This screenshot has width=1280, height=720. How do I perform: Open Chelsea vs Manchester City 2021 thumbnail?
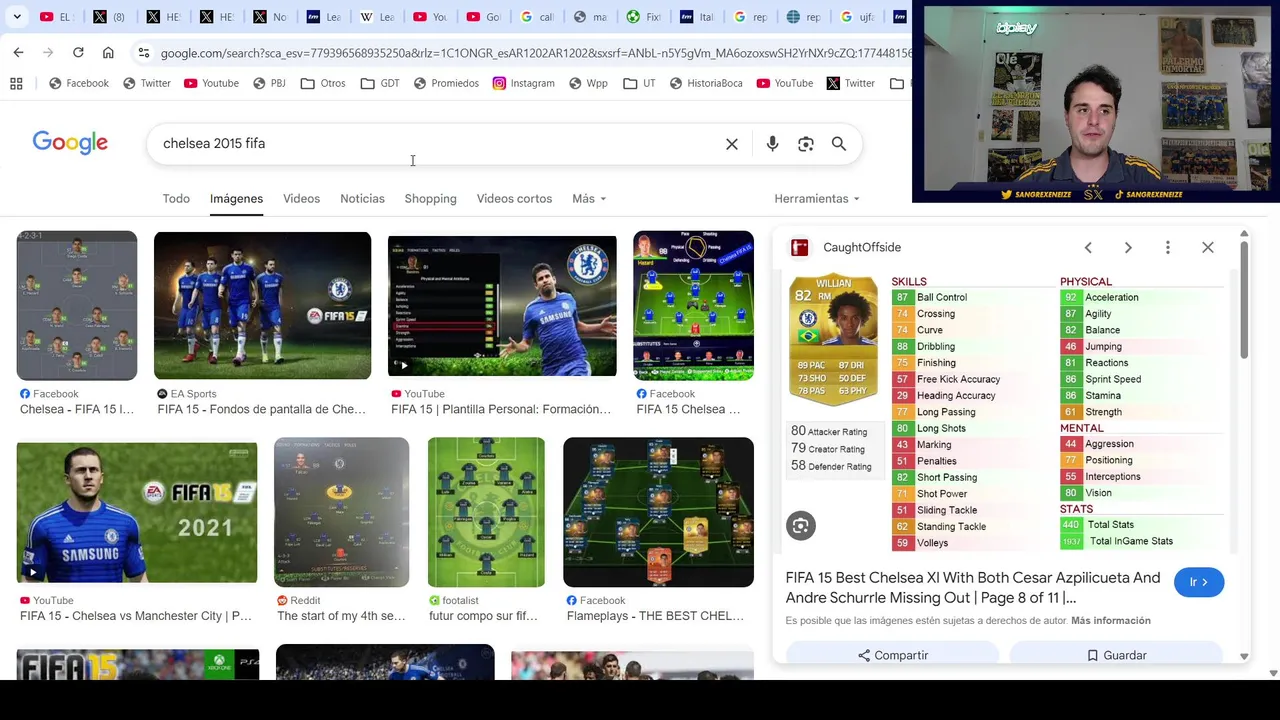pos(137,512)
